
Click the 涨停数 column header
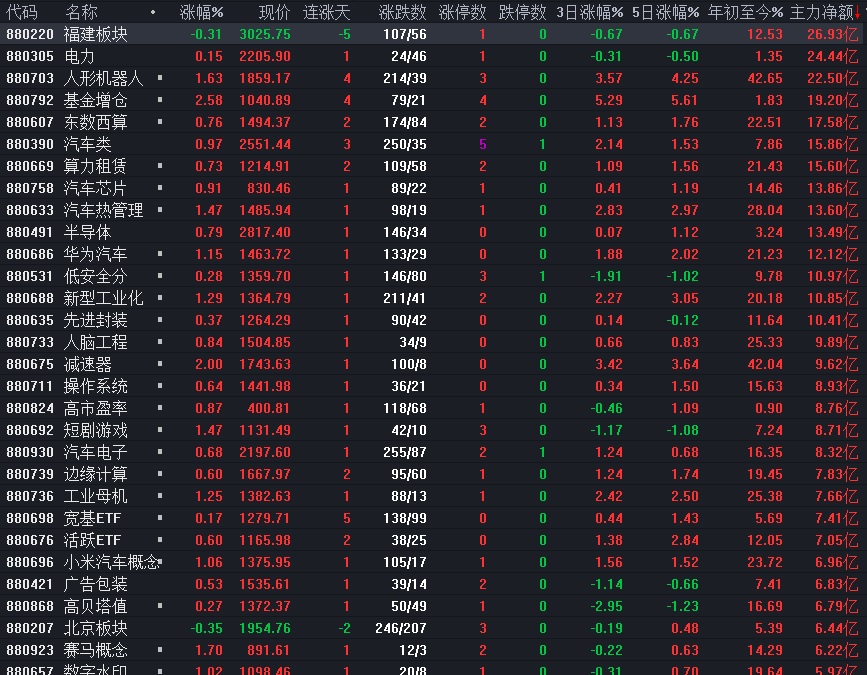click(462, 12)
